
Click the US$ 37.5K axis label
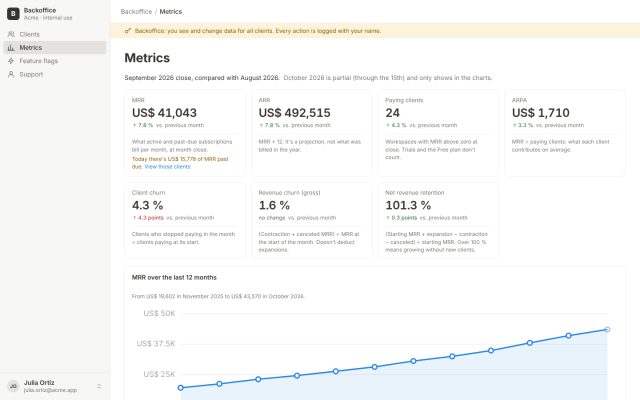(x=156, y=344)
